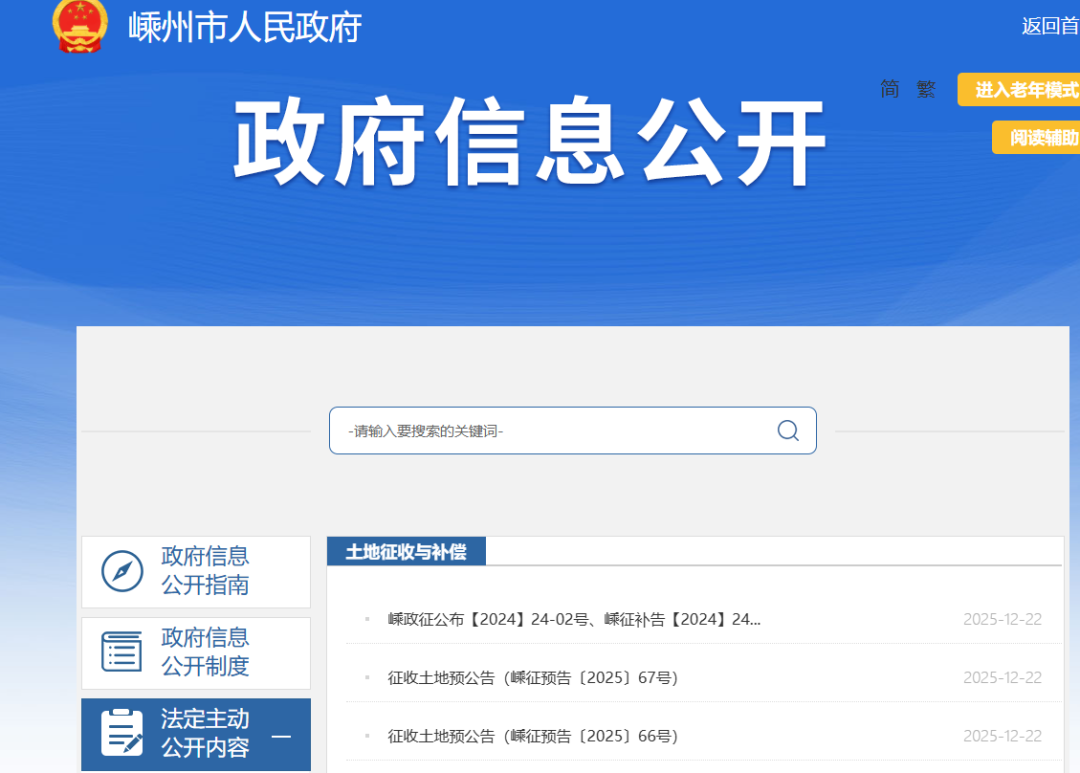Image resolution: width=1080 pixels, height=773 pixels.
Task: Open the 政府信息公开制度 menu label
Action: (205, 652)
